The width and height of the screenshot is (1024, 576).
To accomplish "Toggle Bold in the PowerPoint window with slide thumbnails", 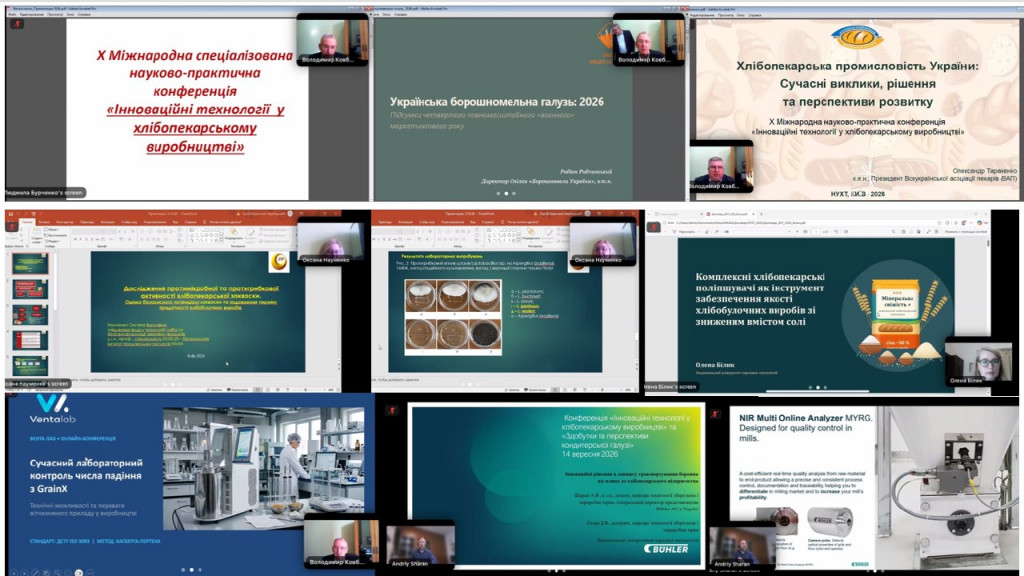I will (76, 239).
